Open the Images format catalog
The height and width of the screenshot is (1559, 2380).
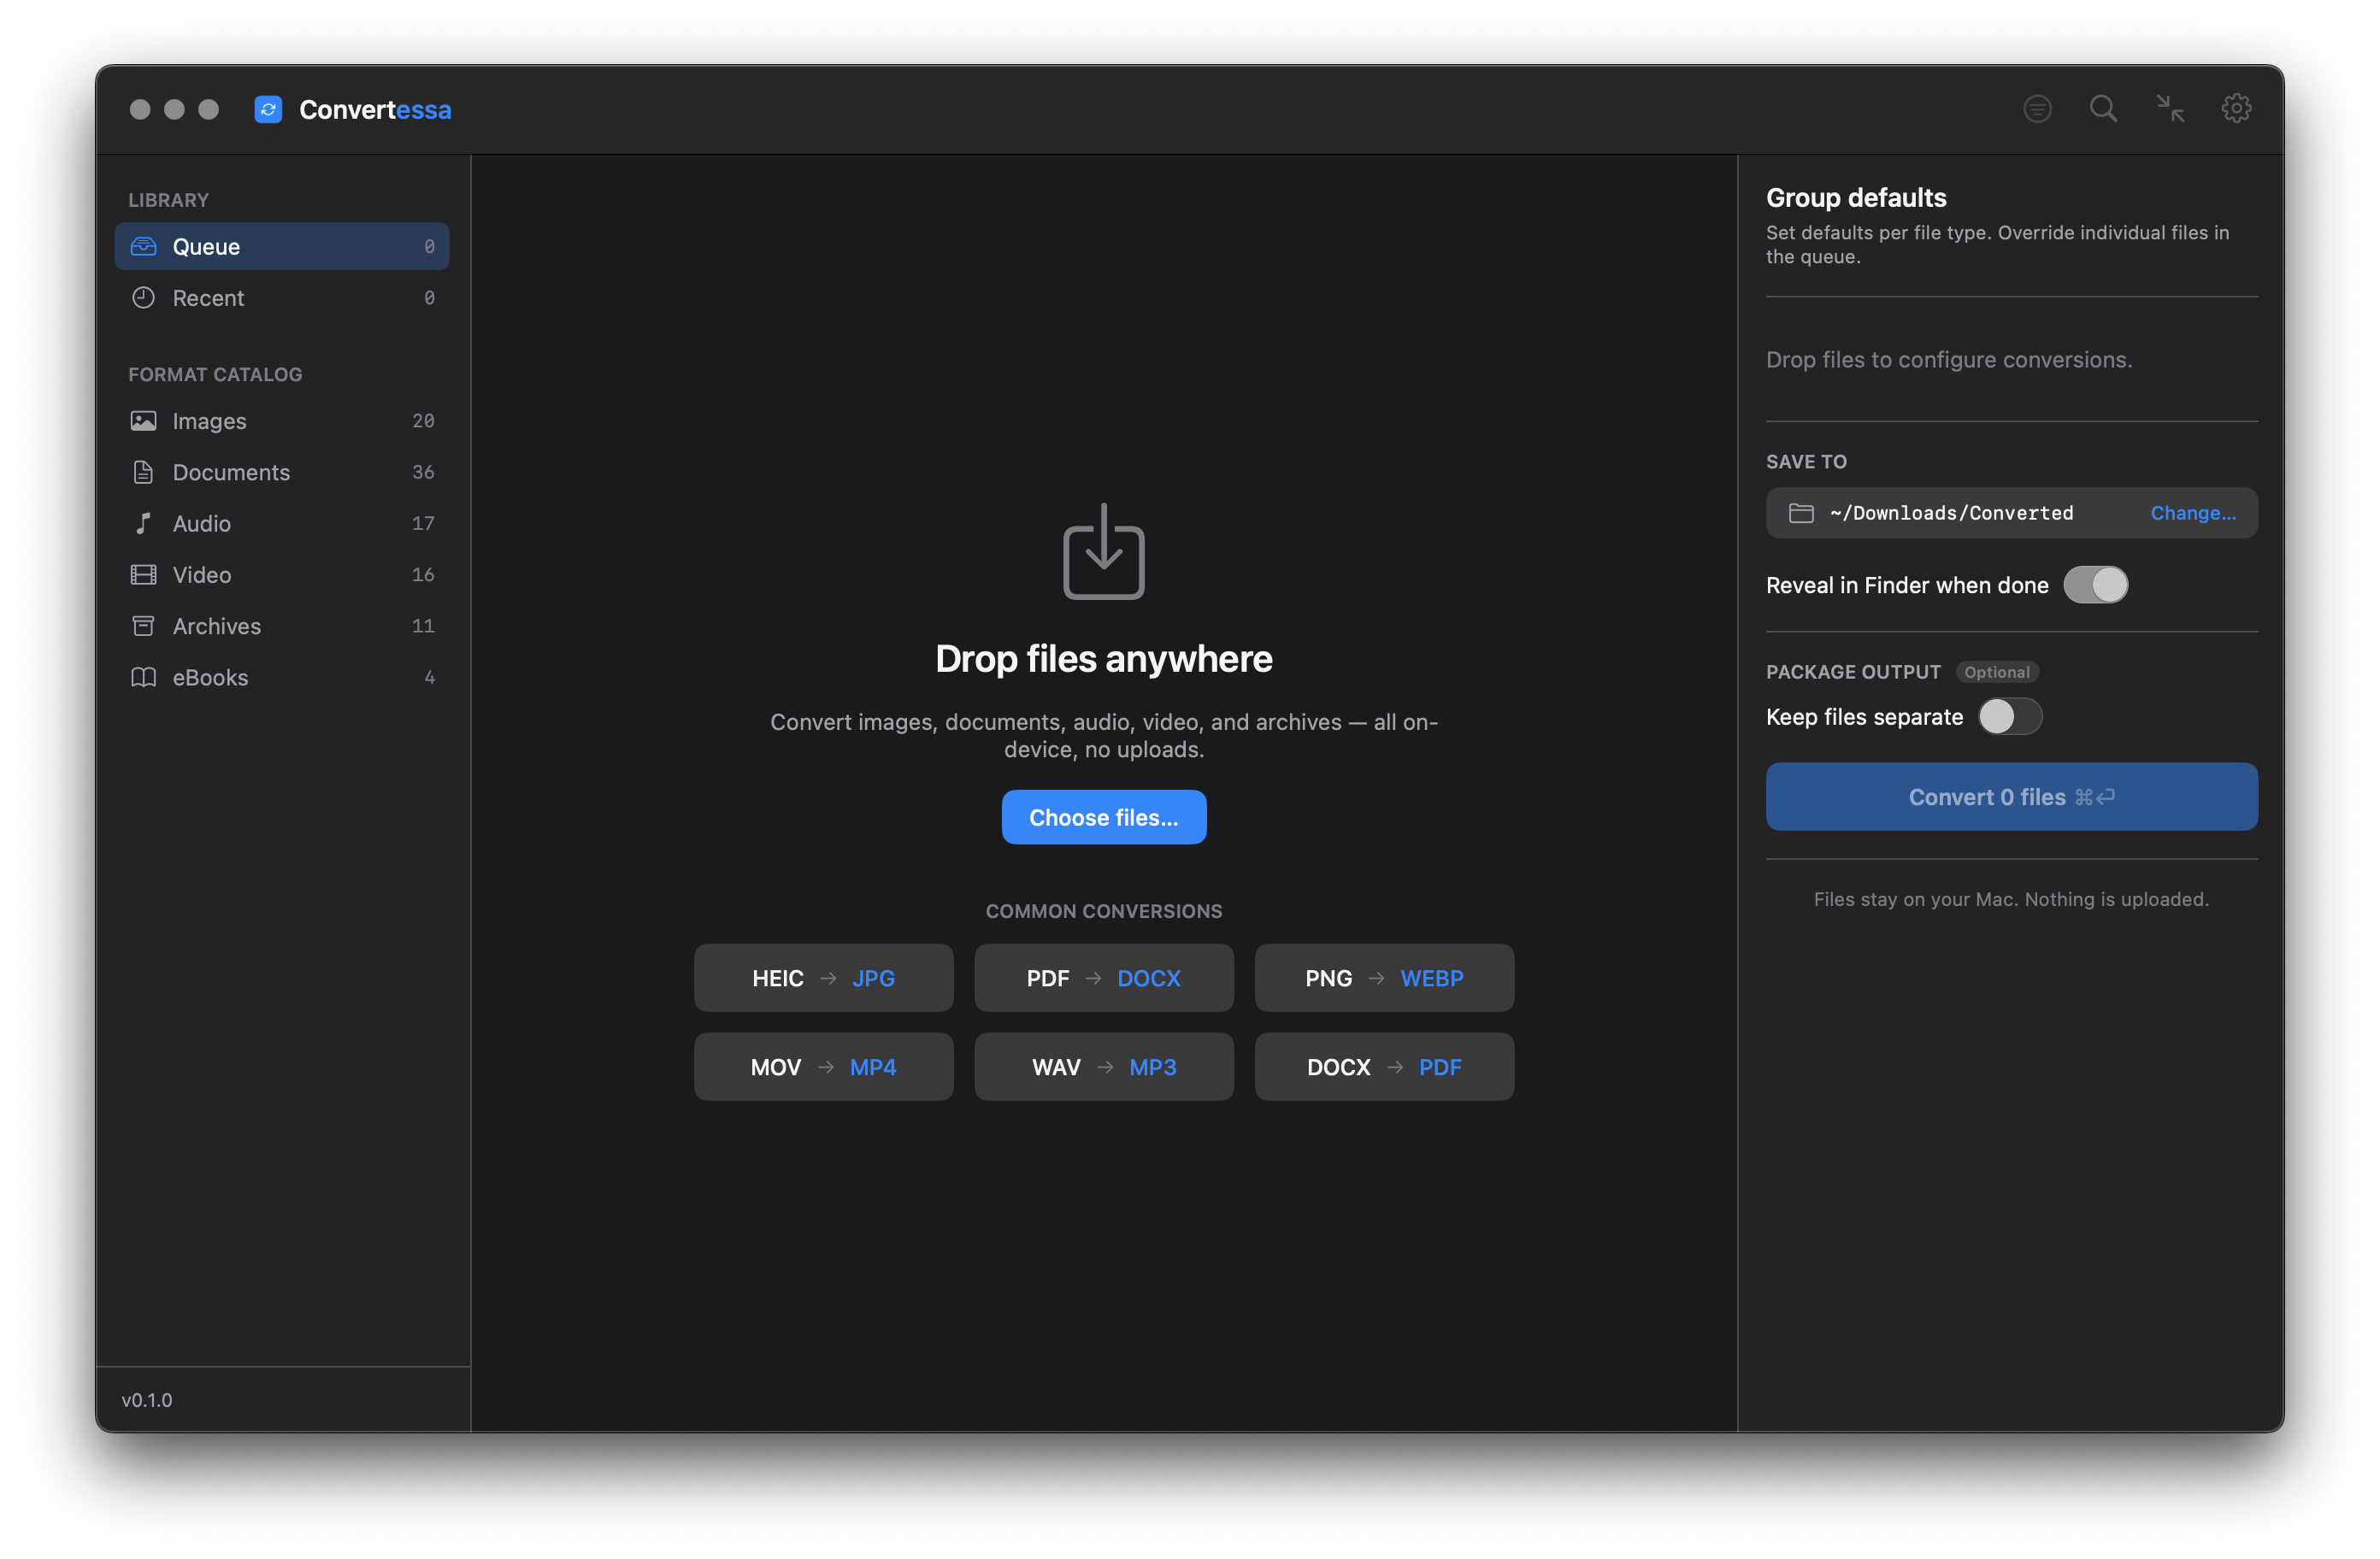(x=282, y=421)
